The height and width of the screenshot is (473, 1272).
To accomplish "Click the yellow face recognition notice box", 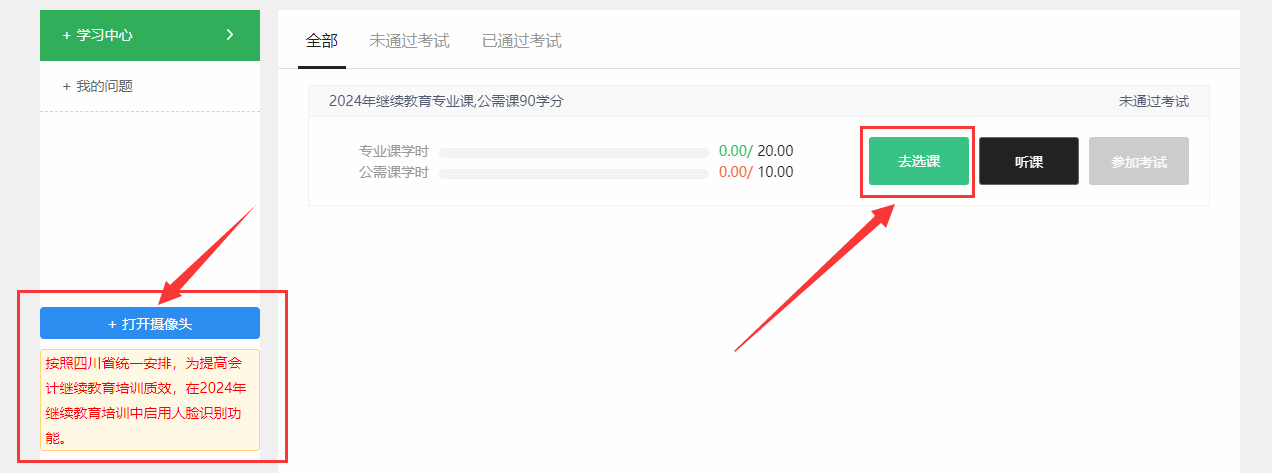I will pos(150,400).
